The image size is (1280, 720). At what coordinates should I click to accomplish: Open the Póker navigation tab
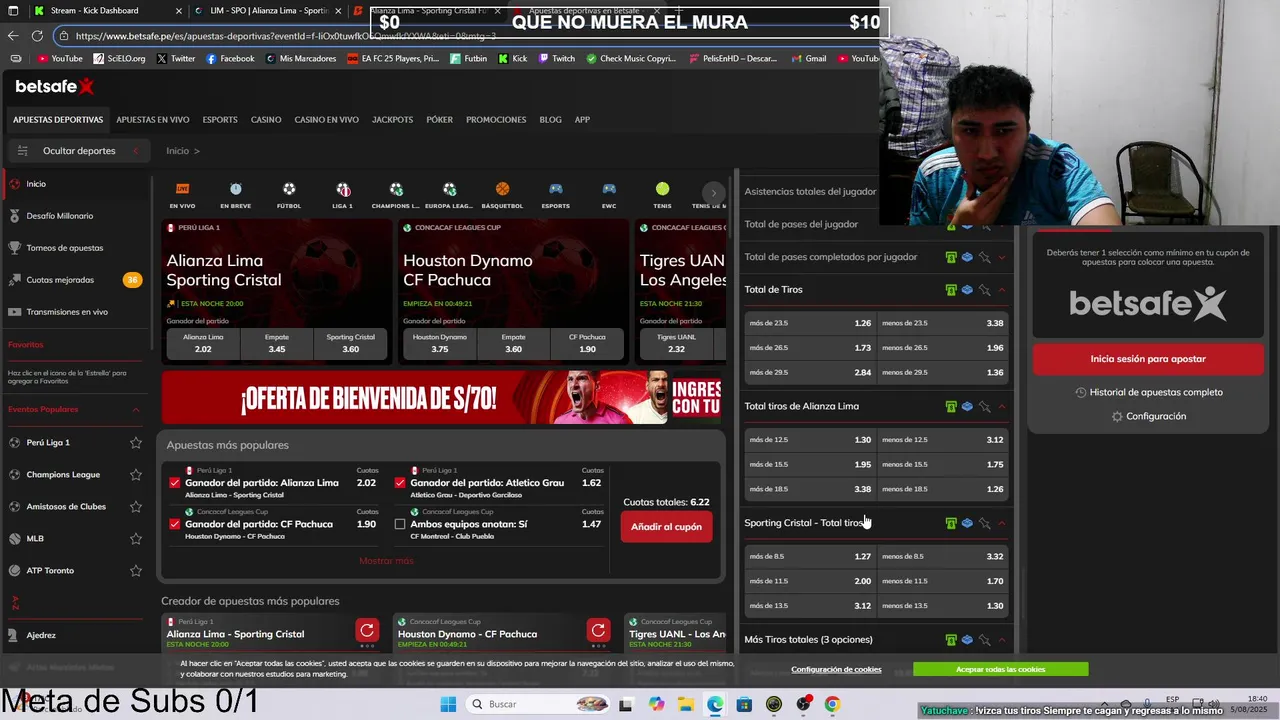point(439,120)
